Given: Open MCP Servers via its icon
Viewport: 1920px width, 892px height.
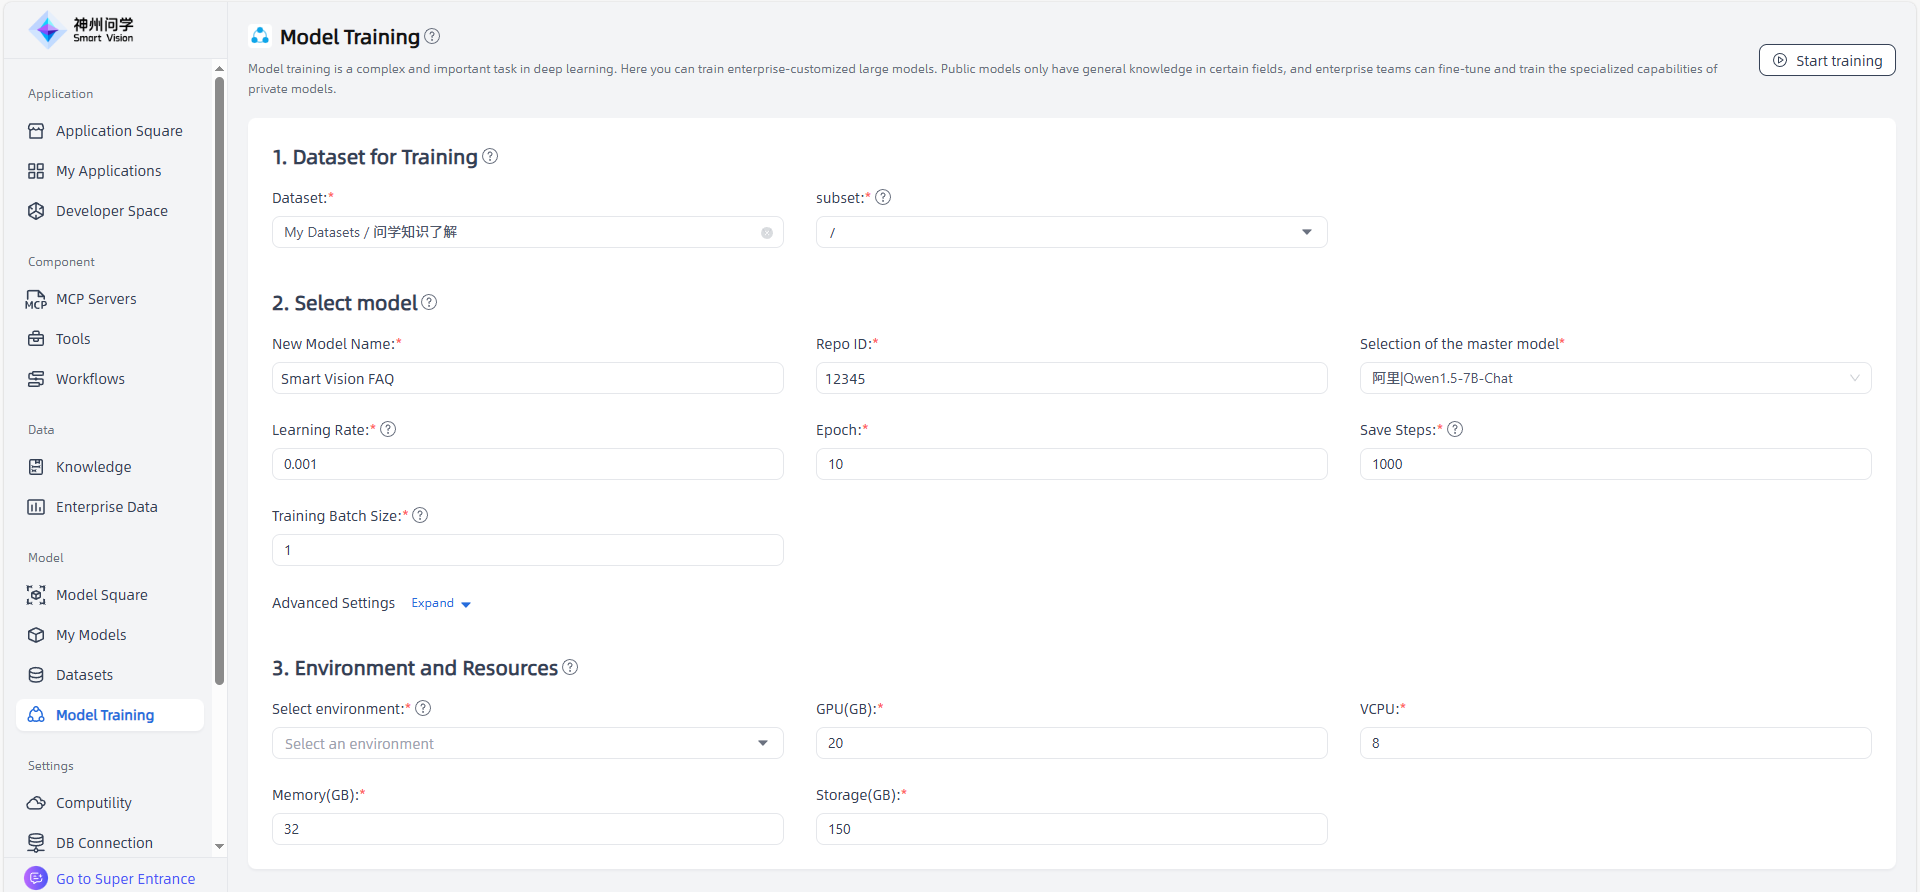Looking at the screenshot, I should [x=36, y=299].
